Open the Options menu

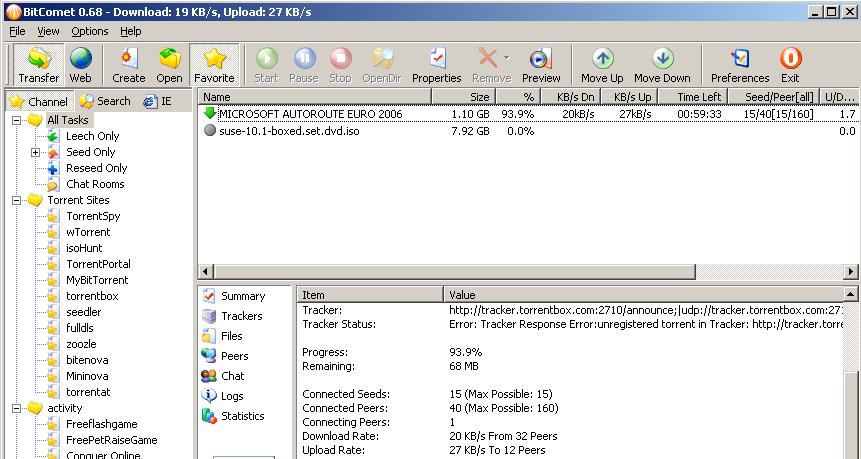[90, 31]
